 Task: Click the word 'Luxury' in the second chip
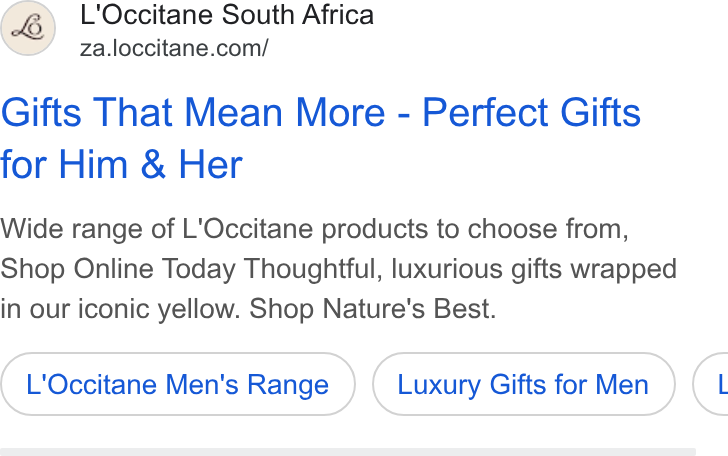(x=439, y=385)
